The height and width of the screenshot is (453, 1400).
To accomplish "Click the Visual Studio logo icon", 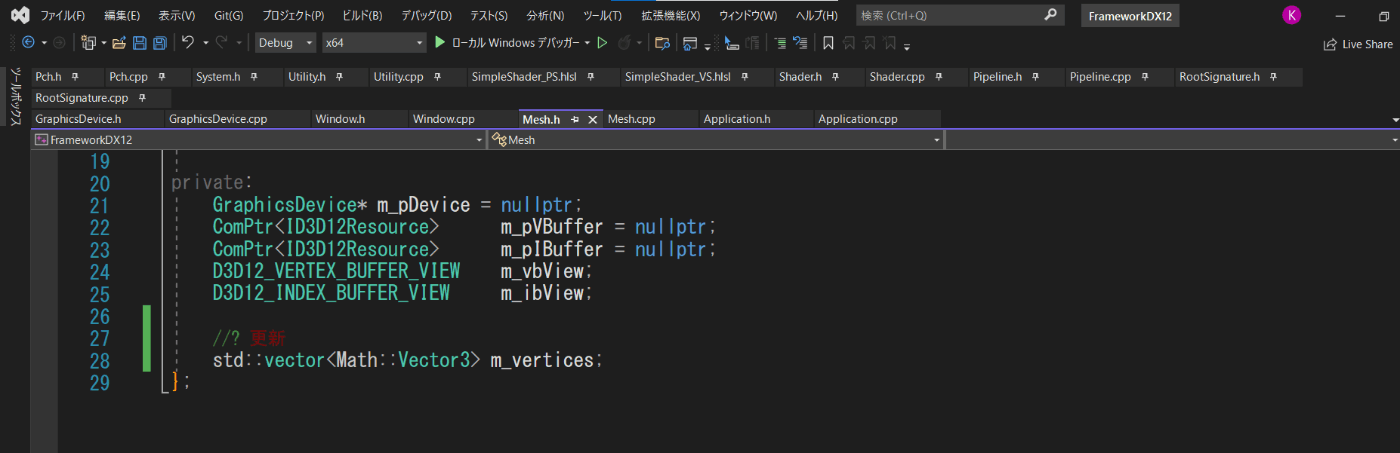I will pyautogui.click(x=19, y=15).
